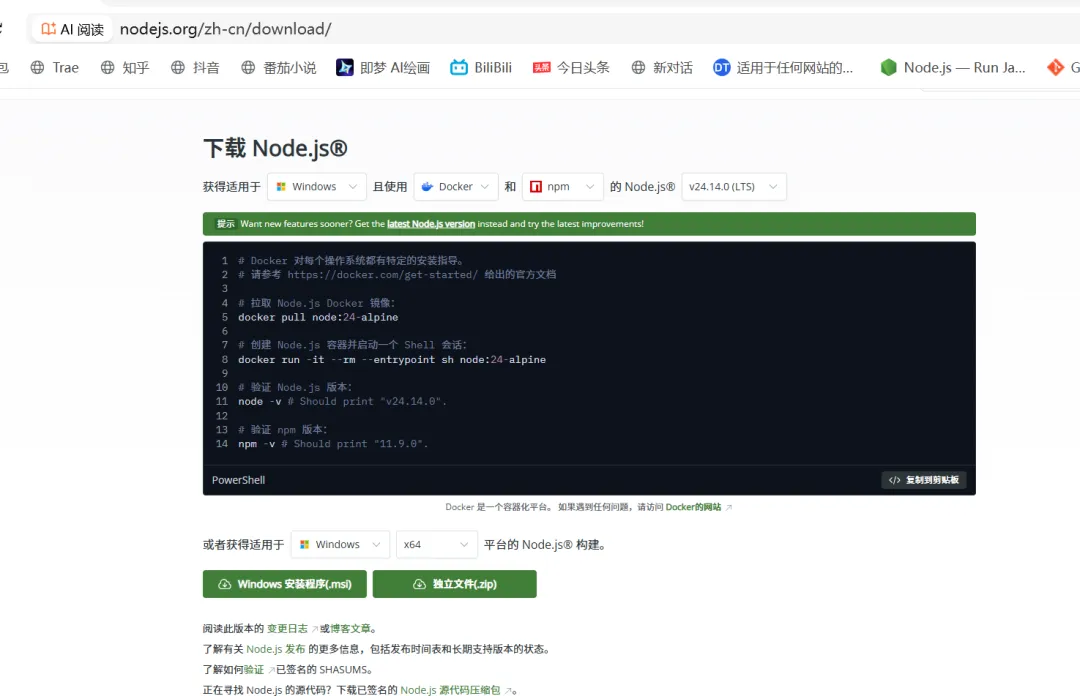Download the 独立文件(.zip)
The image size is (1080, 696).
tap(455, 584)
